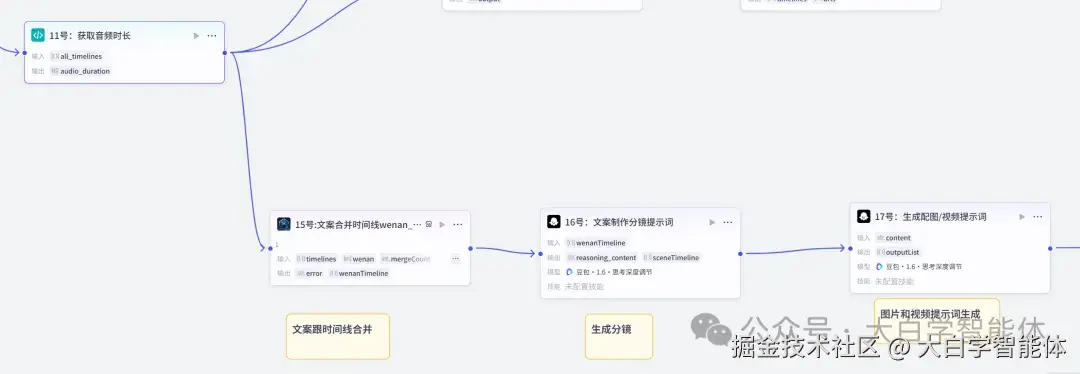Run the 15号 文案合并时间线 node
The image size is (1080, 374).
click(x=442, y=225)
